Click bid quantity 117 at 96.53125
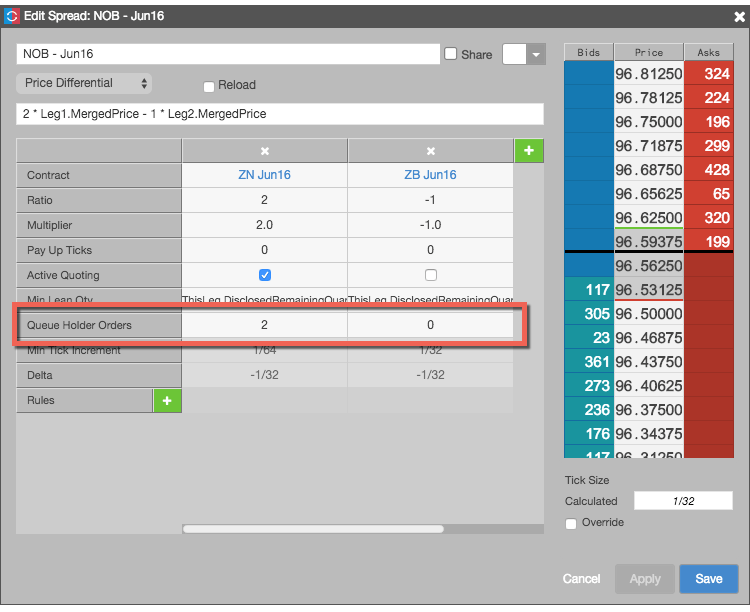750x612 pixels. pos(589,289)
